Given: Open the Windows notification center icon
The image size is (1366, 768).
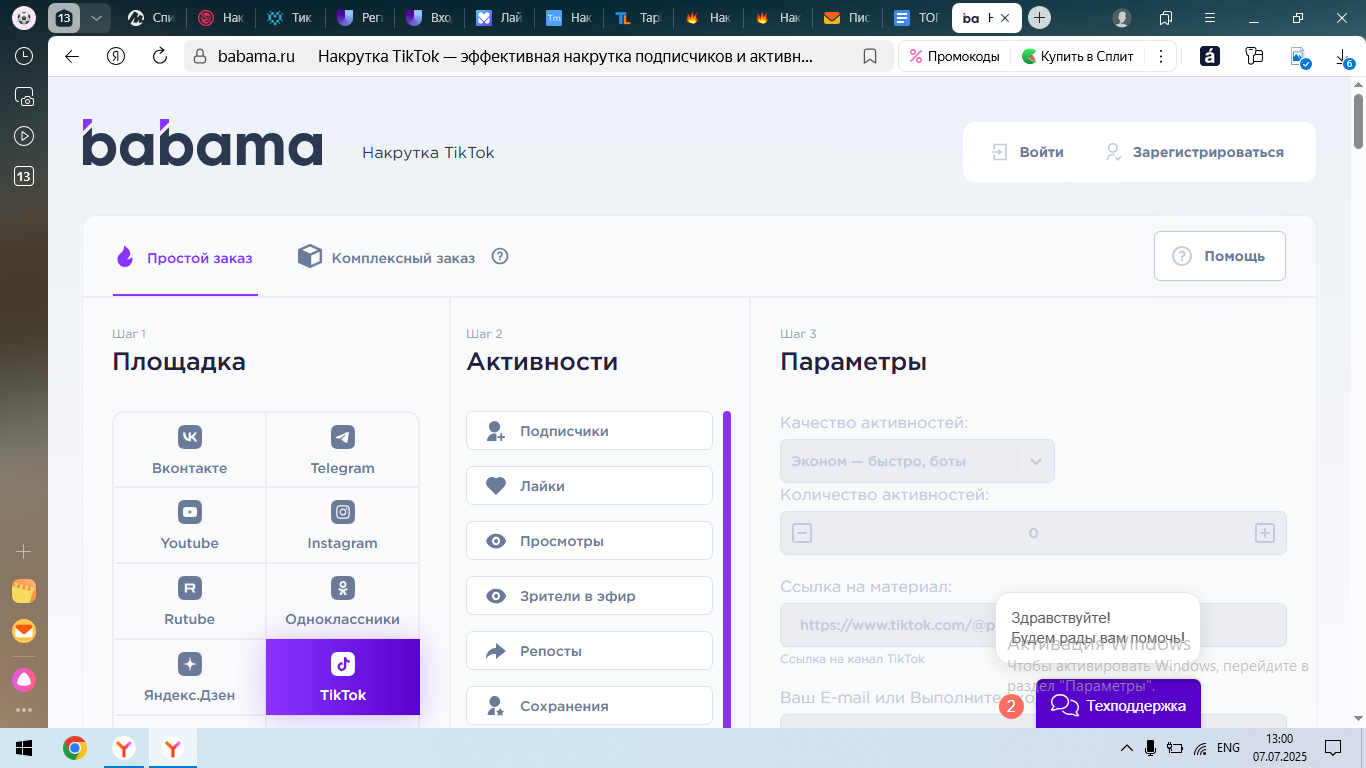Looking at the screenshot, I should point(1332,747).
